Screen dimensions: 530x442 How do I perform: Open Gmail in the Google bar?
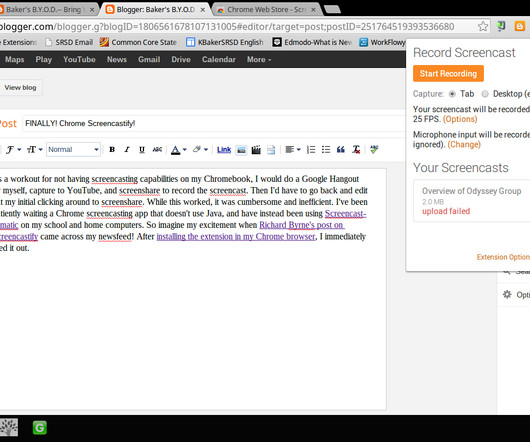(149, 59)
